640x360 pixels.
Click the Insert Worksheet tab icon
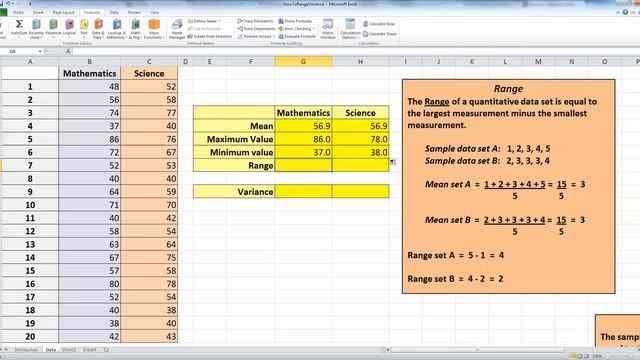coord(106,350)
